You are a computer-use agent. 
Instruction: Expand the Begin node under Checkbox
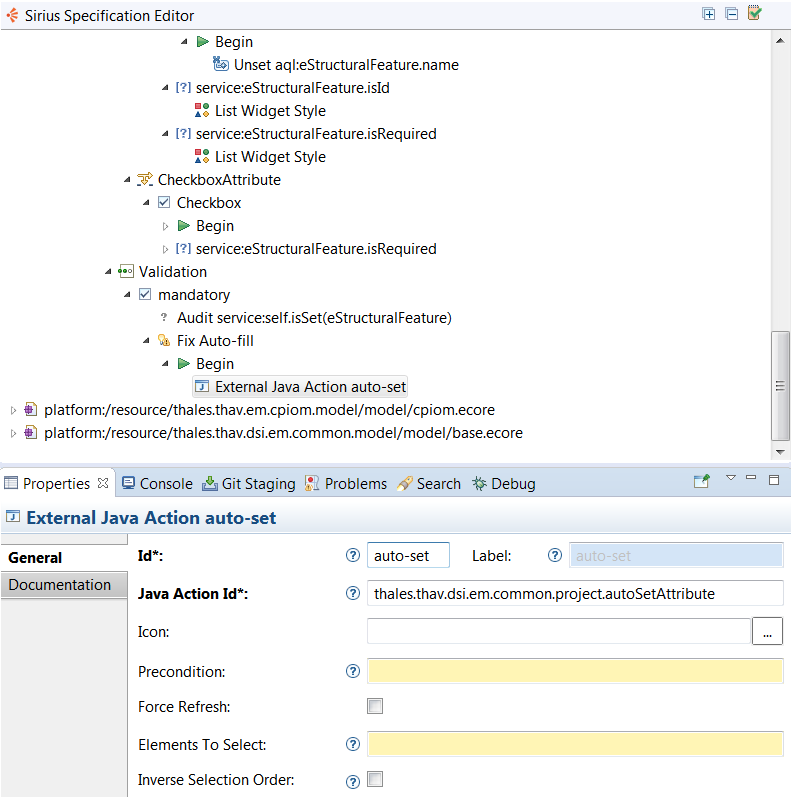[165, 226]
